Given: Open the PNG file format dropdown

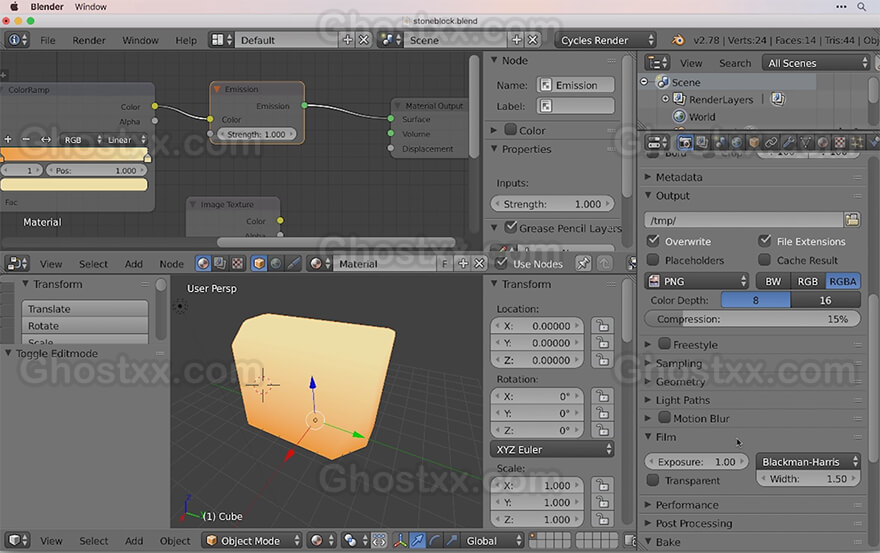Looking at the screenshot, I should pos(696,281).
